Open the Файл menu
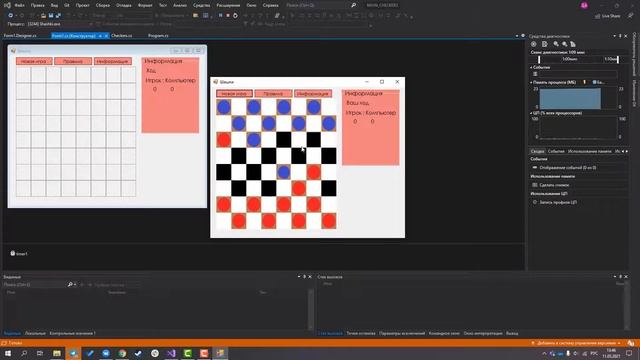Image resolution: width=640 pixels, height=360 pixels. click(19, 5)
